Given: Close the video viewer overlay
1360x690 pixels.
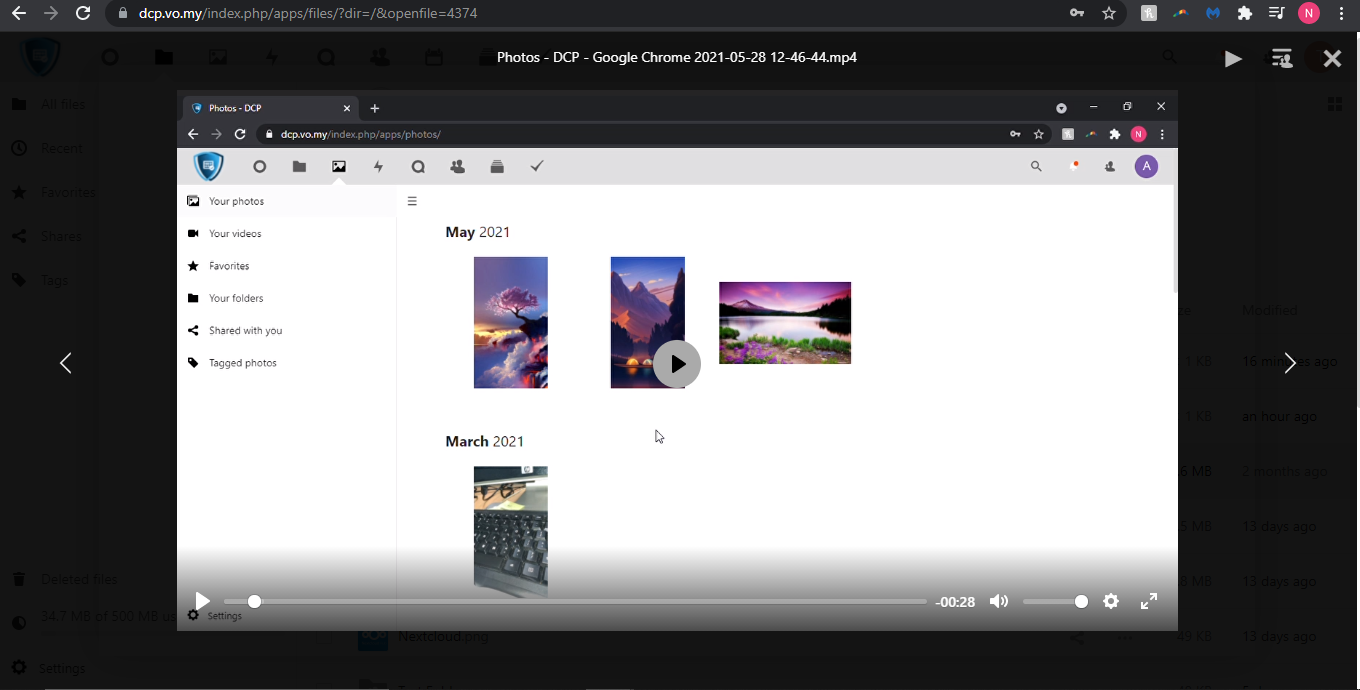Looking at the screenshot, I should (1332, 59).
